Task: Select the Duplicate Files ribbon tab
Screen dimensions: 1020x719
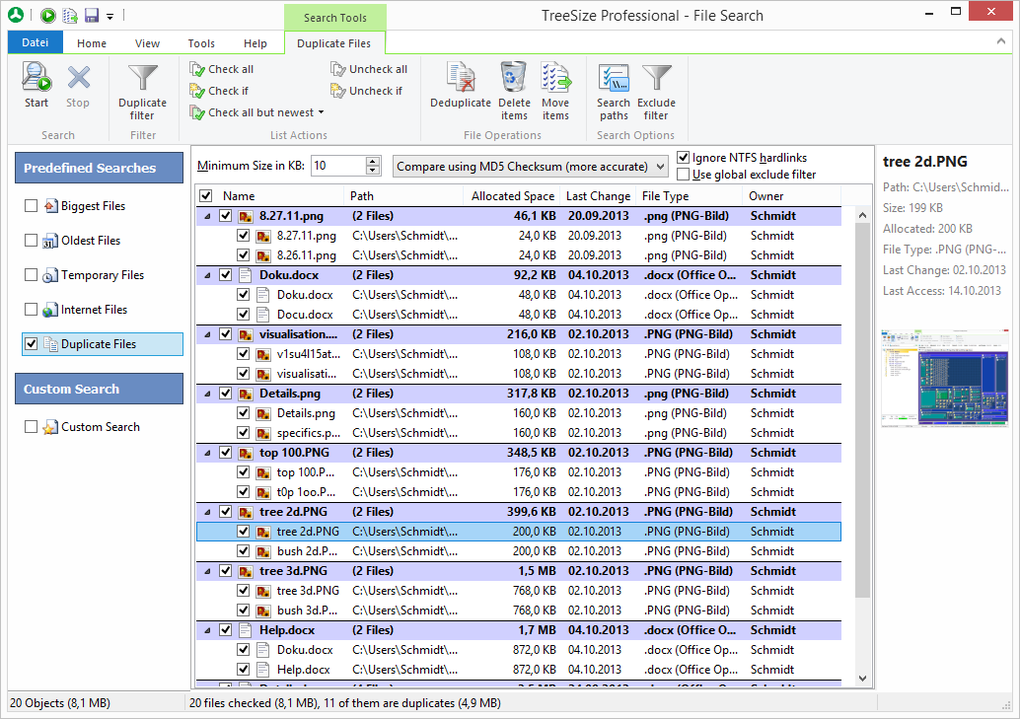Action: pyautogui.click(x=334, y=44)
